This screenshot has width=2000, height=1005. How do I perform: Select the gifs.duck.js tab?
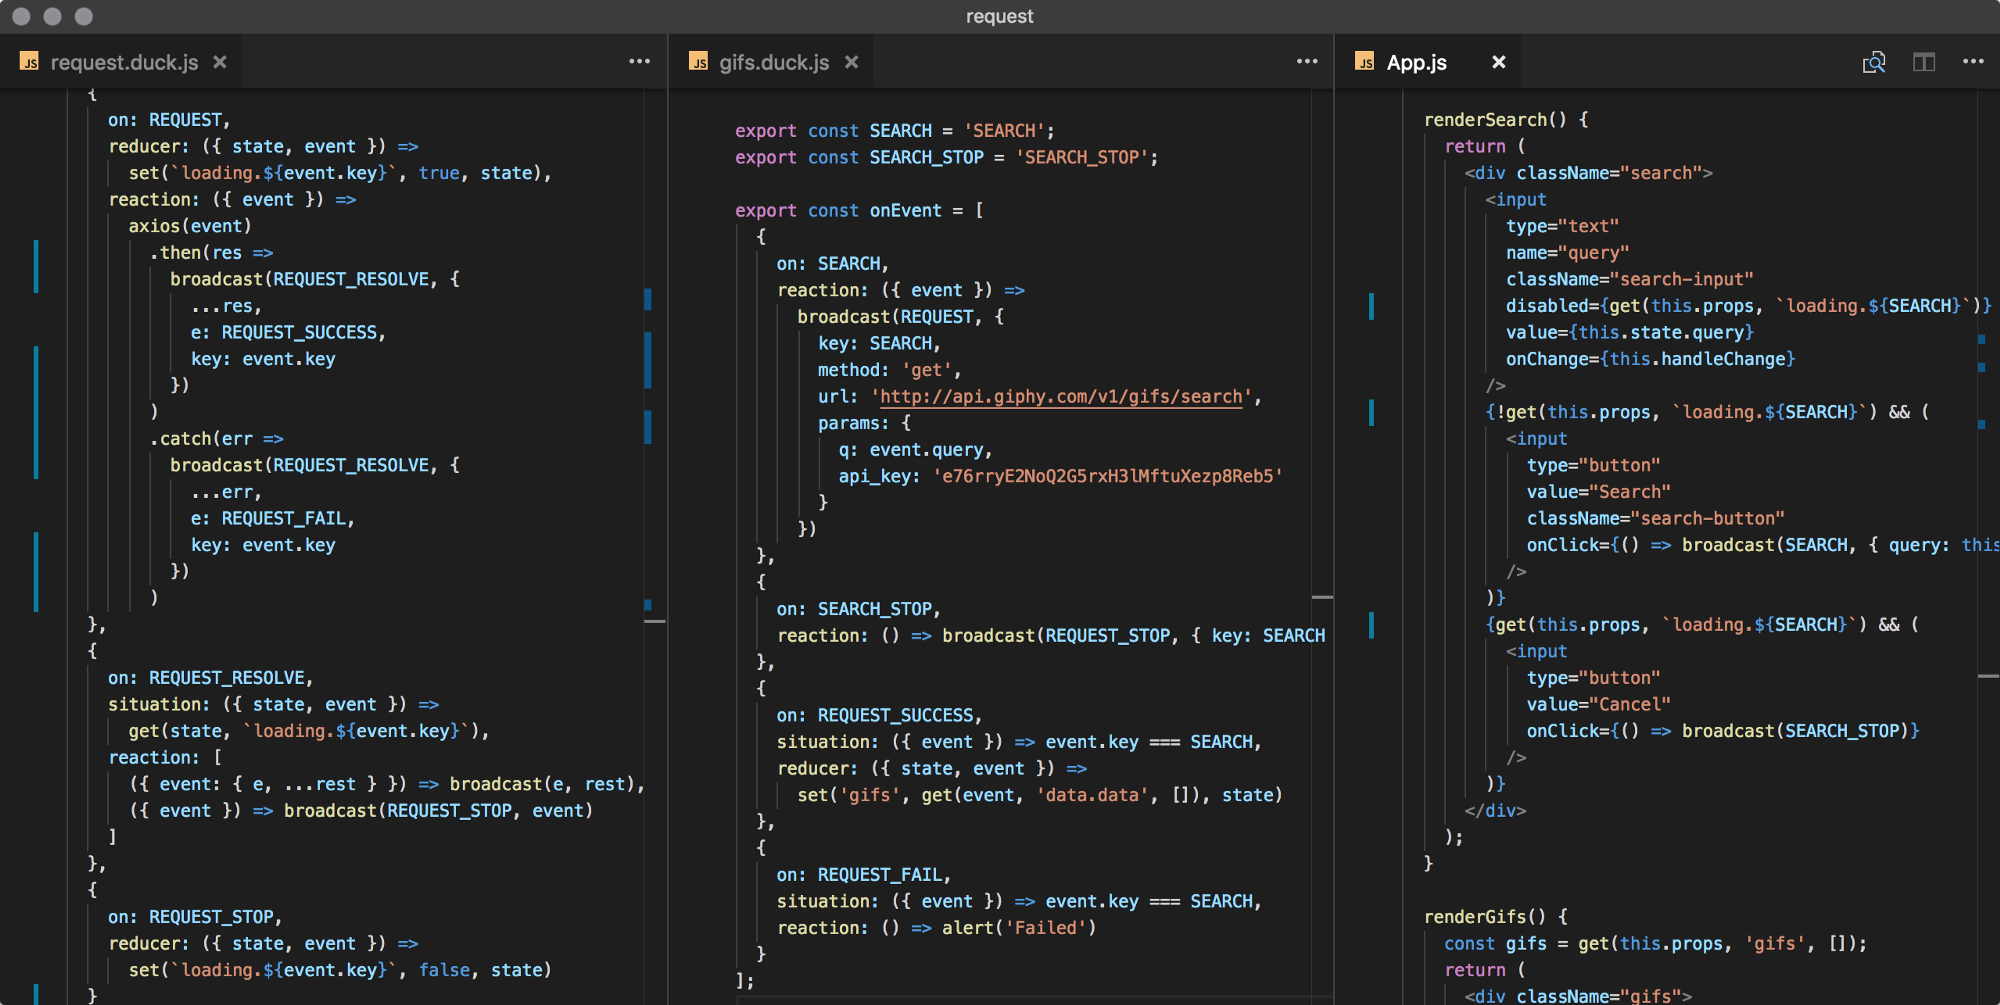coord(773,62)
